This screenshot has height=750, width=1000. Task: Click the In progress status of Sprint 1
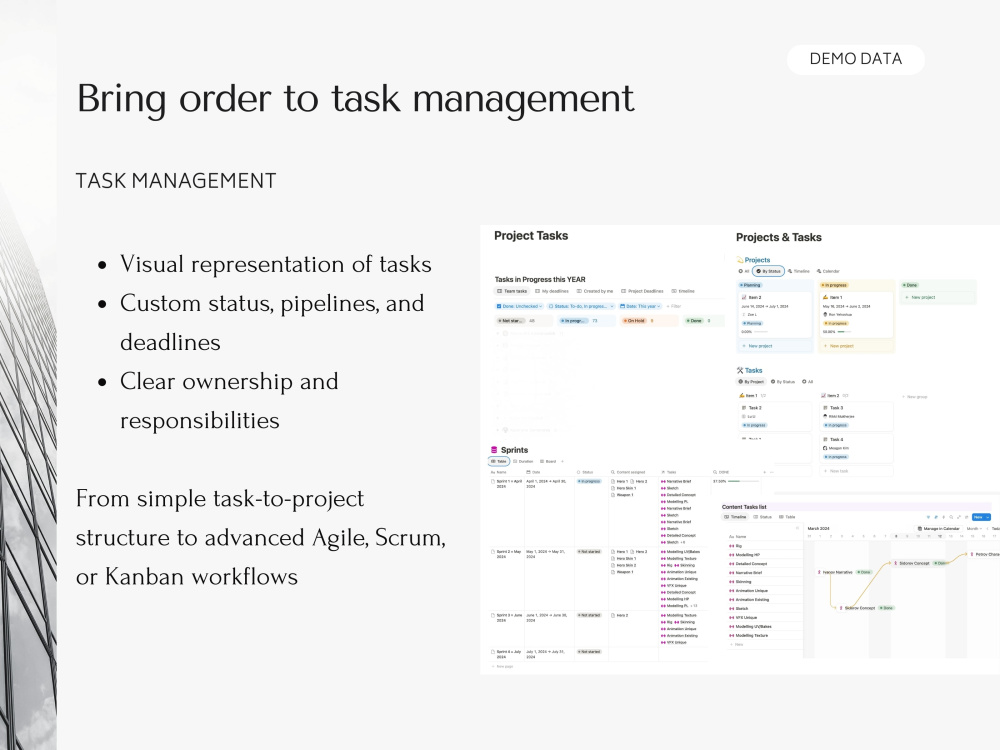[589, 482]
